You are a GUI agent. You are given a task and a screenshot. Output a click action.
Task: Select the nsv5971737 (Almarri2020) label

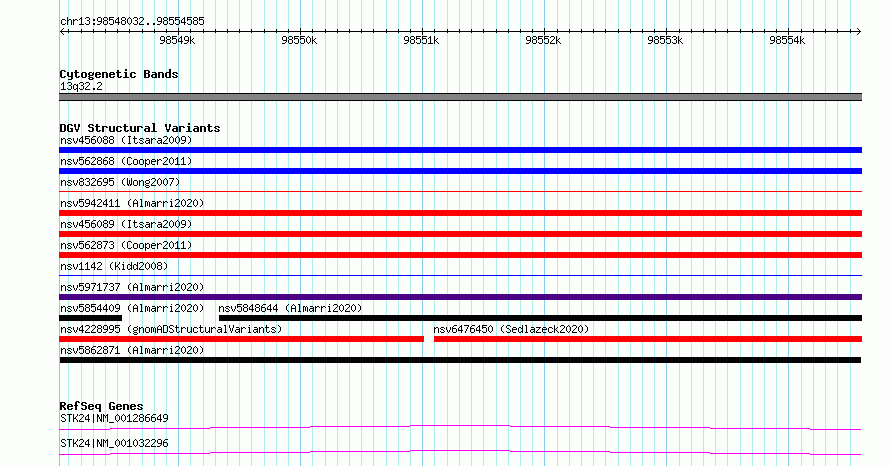[132, 287]
